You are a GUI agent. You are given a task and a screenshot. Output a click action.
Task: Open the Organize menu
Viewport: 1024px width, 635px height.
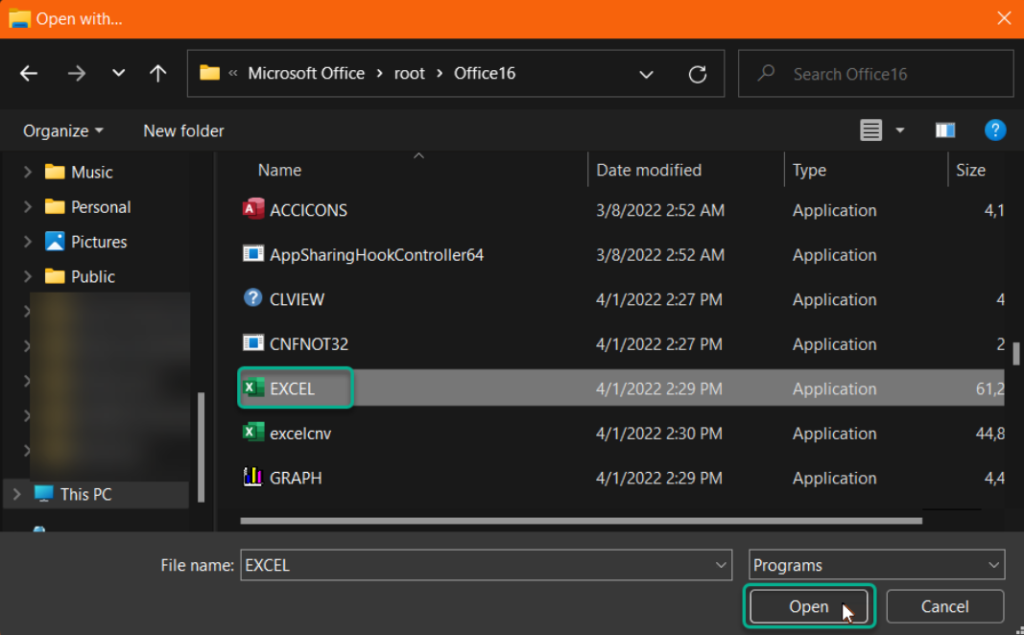(62, 130)
